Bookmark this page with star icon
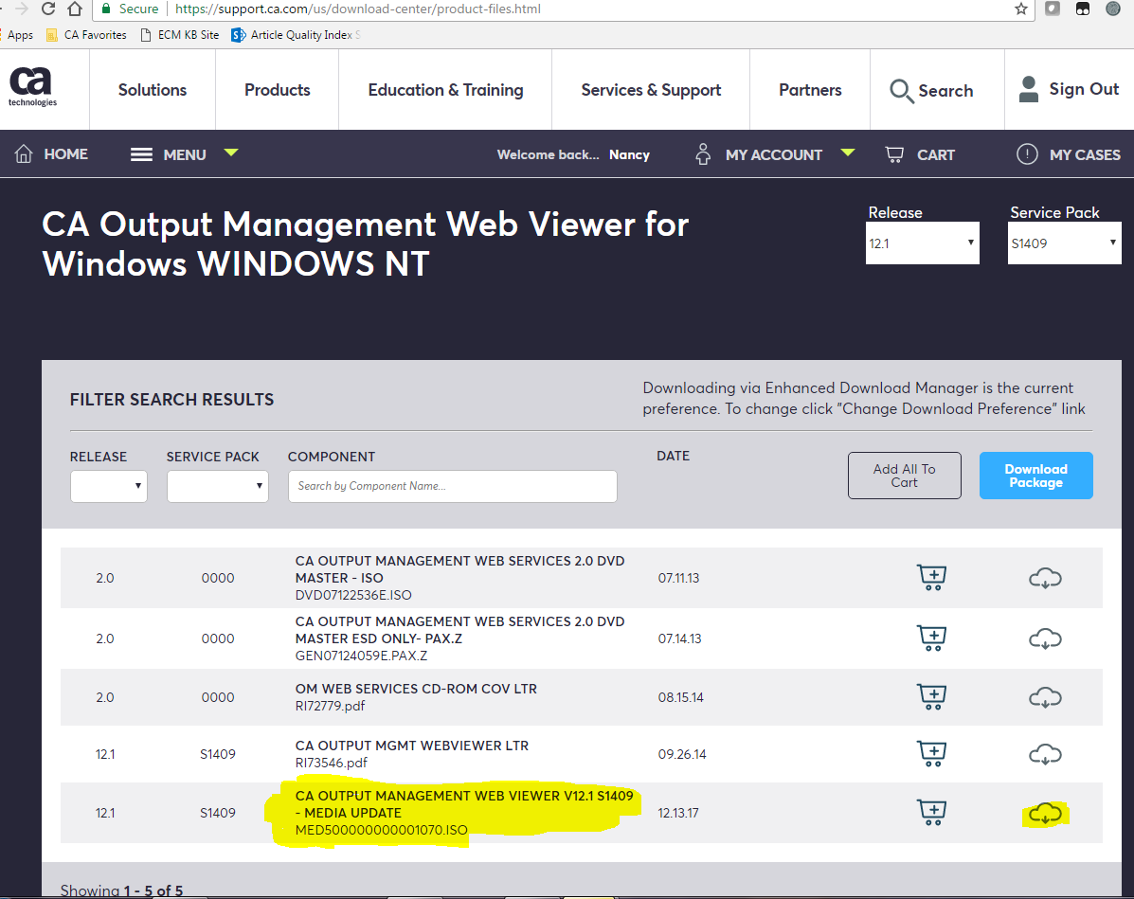Image resolution: width=1134 pixels, height=899 pixels. (1020, 9)
